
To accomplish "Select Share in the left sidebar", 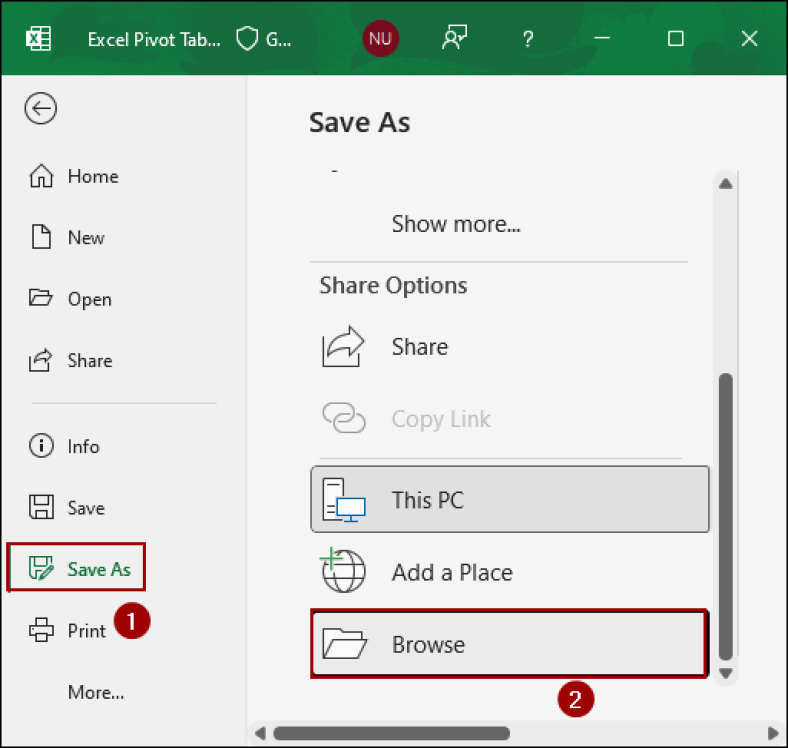I will tap(71, 360).
